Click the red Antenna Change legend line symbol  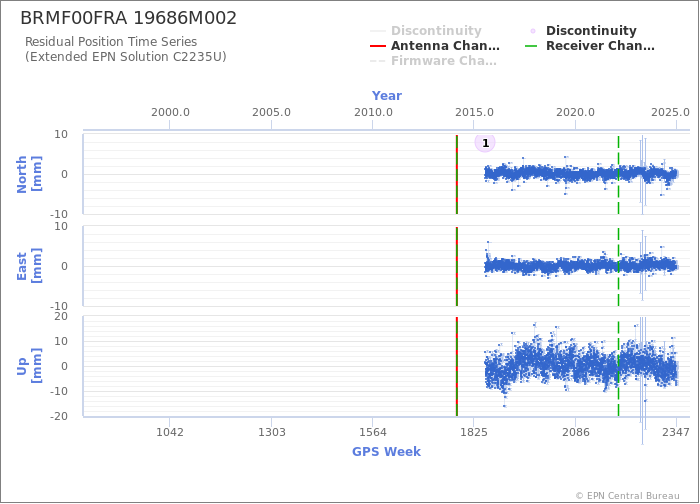click(378, 46)
